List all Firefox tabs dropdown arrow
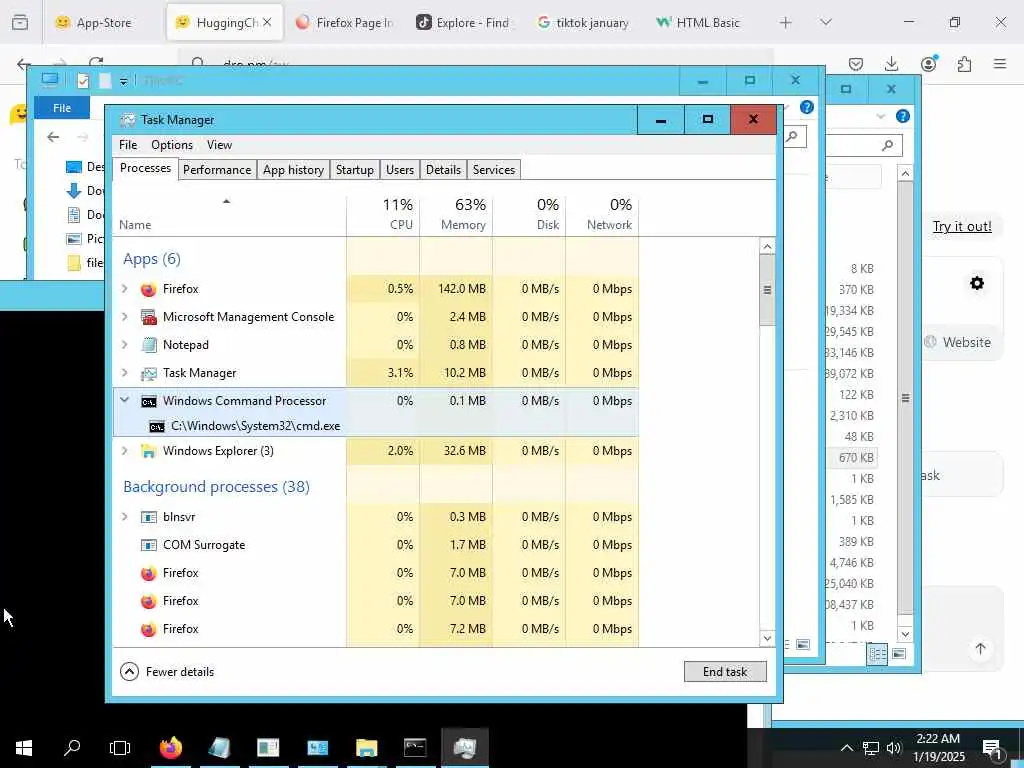1024x768 pixels. (x=826, y=22)
